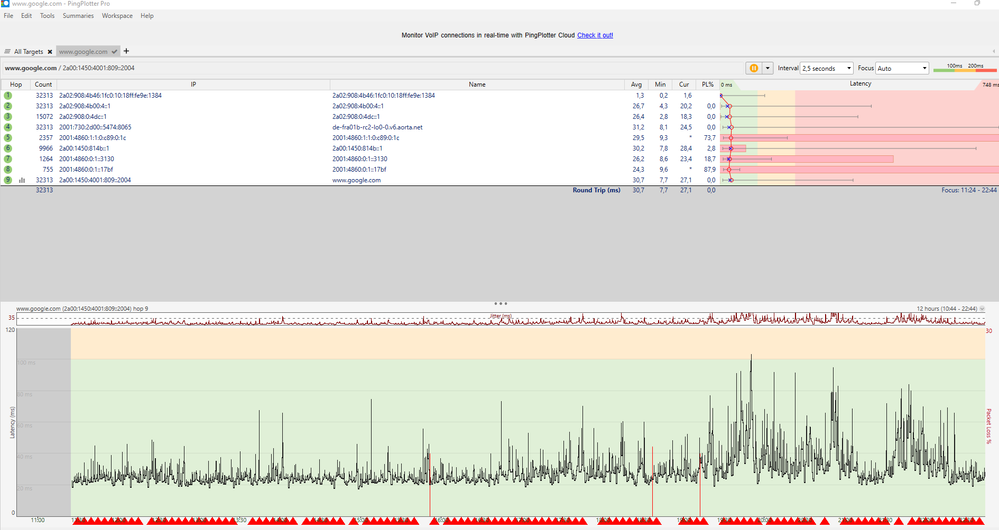The height and width of the screenshot is (530, 999).
Task: Click the hop 7 green circle
Action: 8,159
